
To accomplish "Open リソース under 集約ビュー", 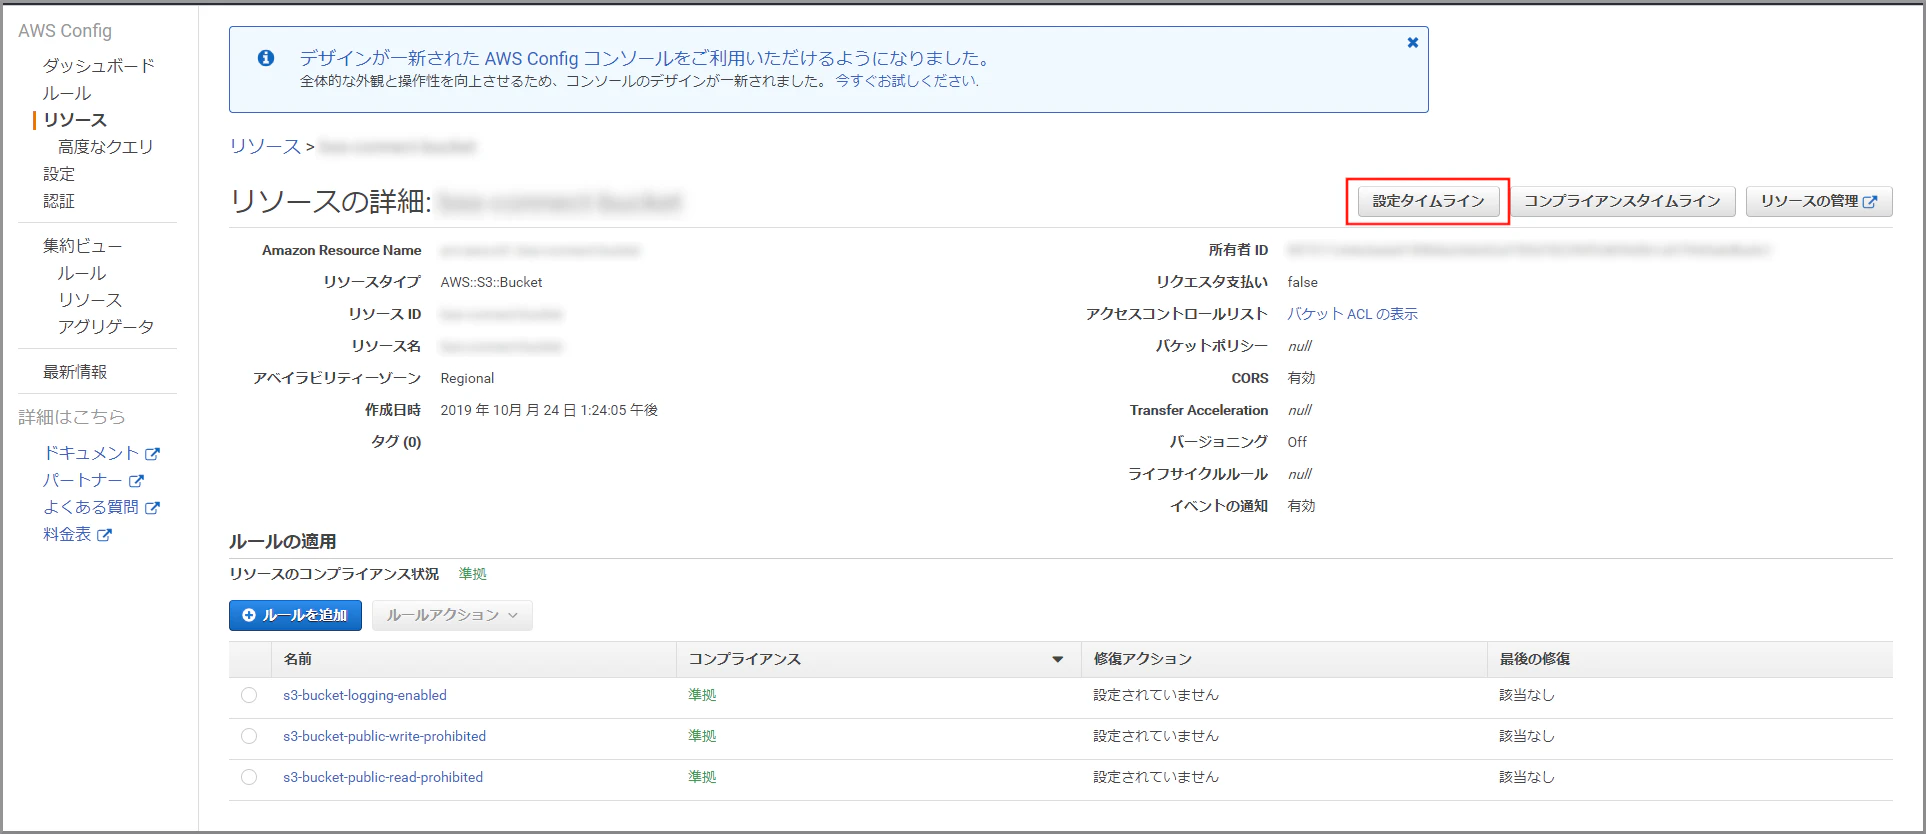I will (90, 300).
